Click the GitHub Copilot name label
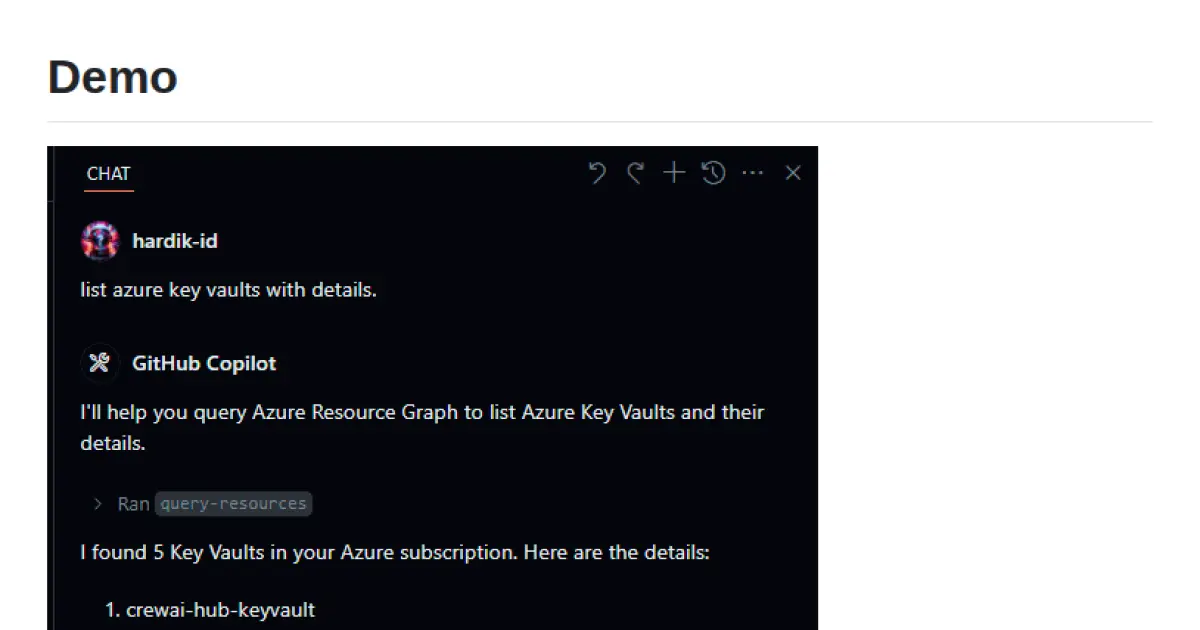1200x630 pixels. (204, 363)
